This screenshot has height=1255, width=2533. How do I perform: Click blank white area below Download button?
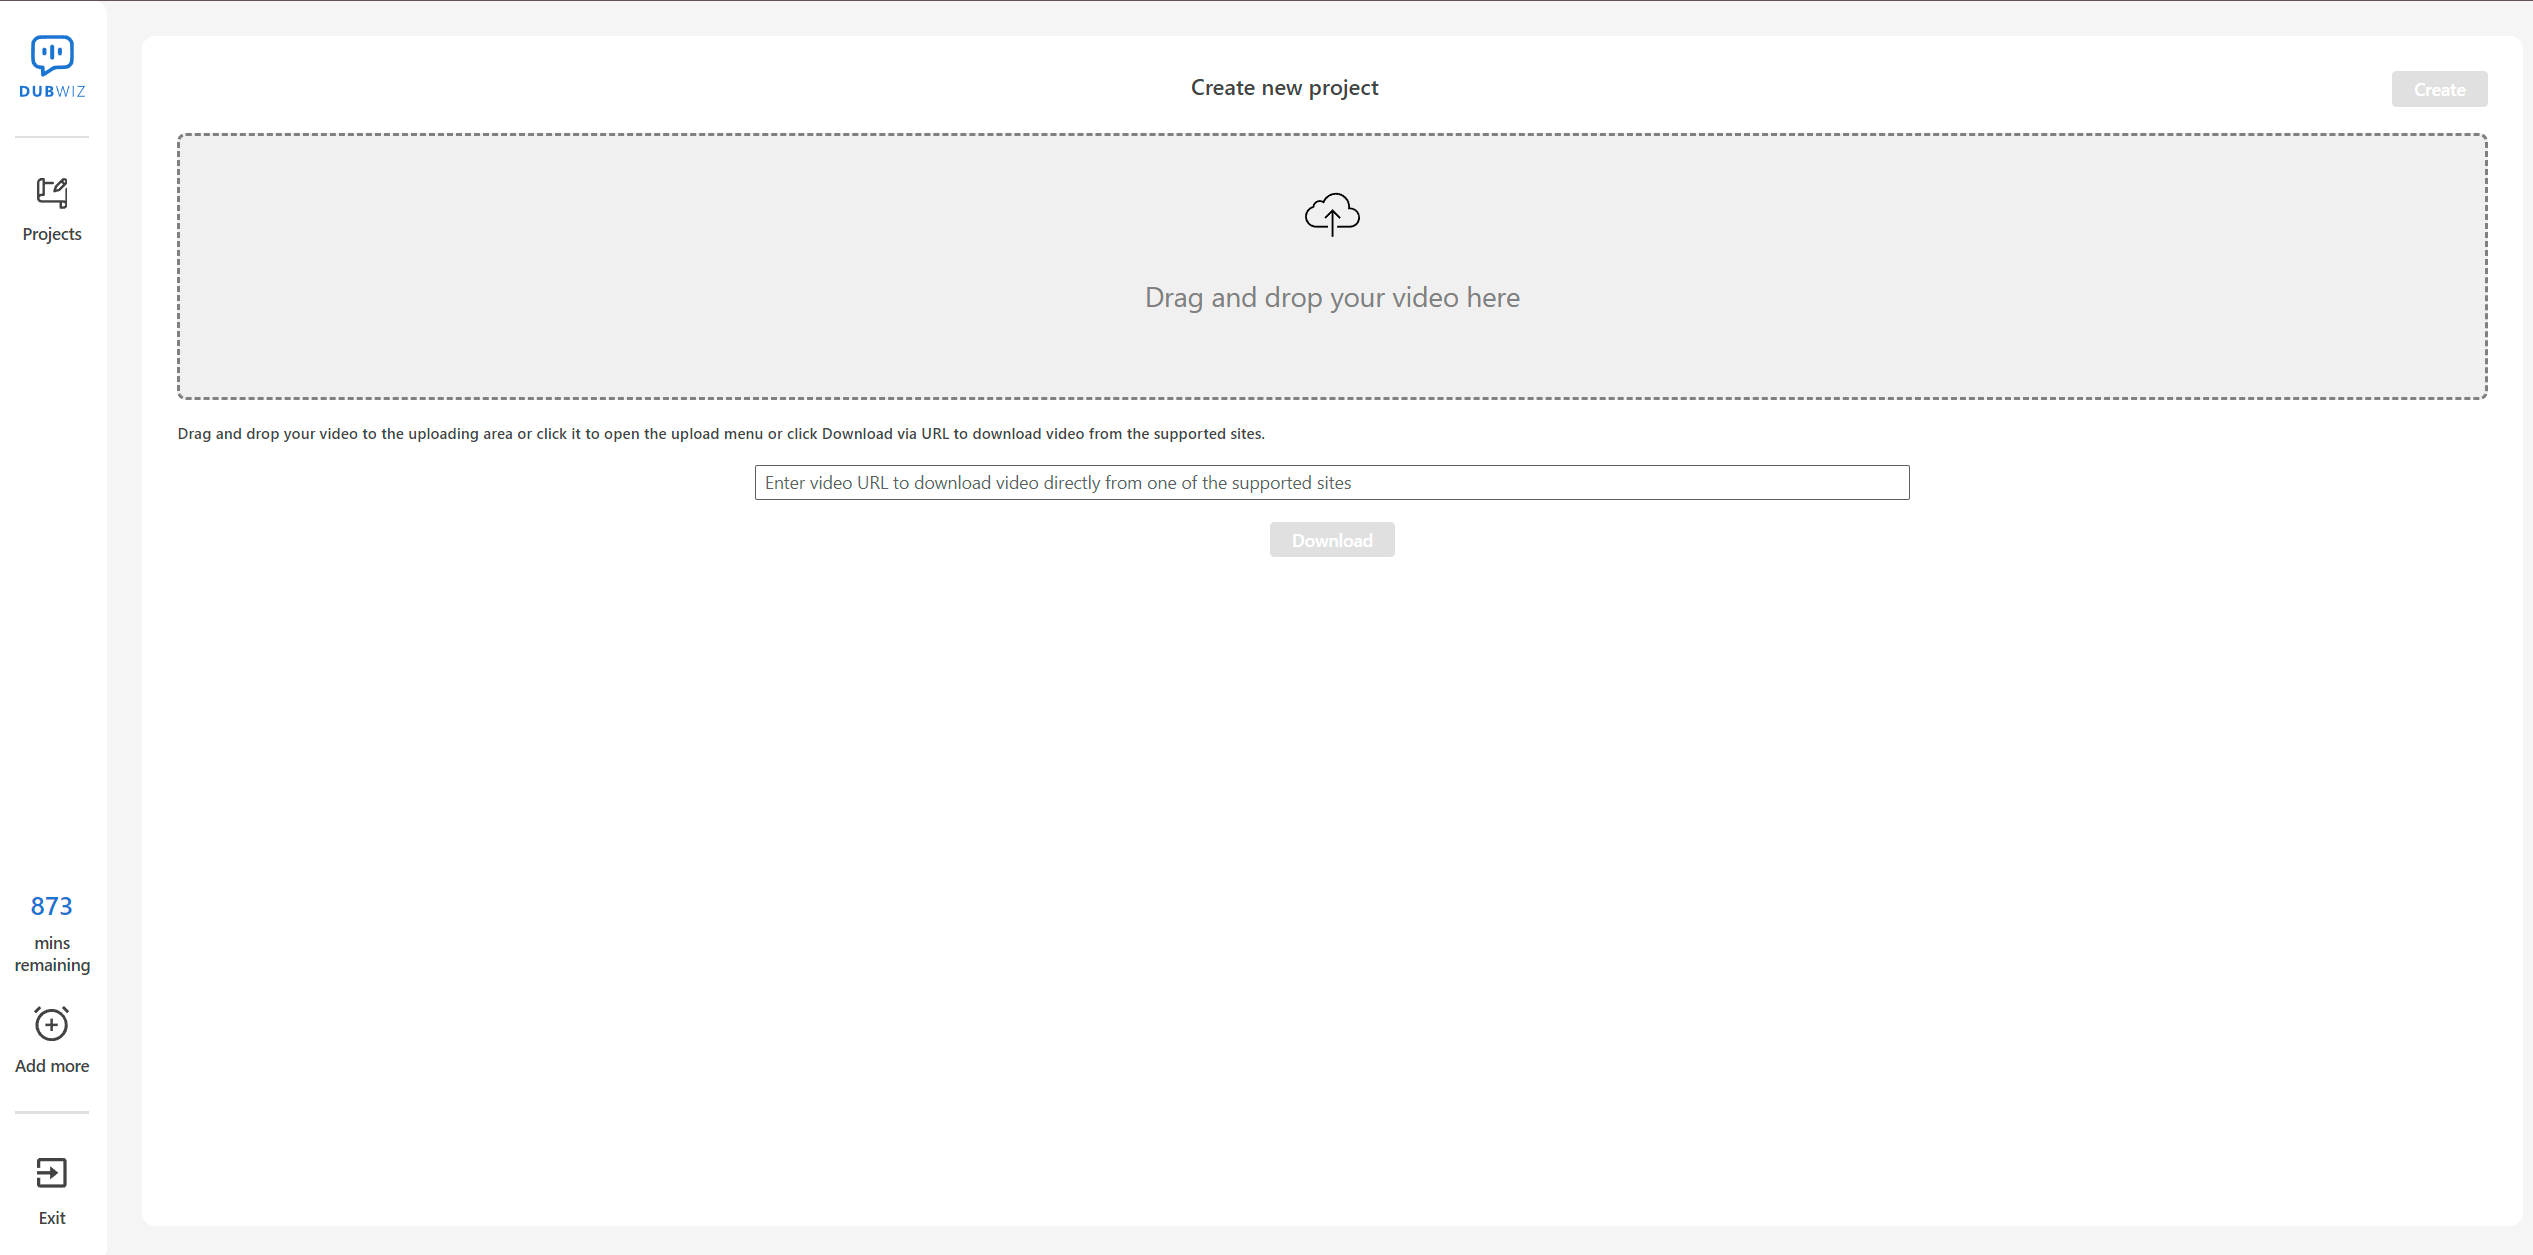(x=1331, y=850)
